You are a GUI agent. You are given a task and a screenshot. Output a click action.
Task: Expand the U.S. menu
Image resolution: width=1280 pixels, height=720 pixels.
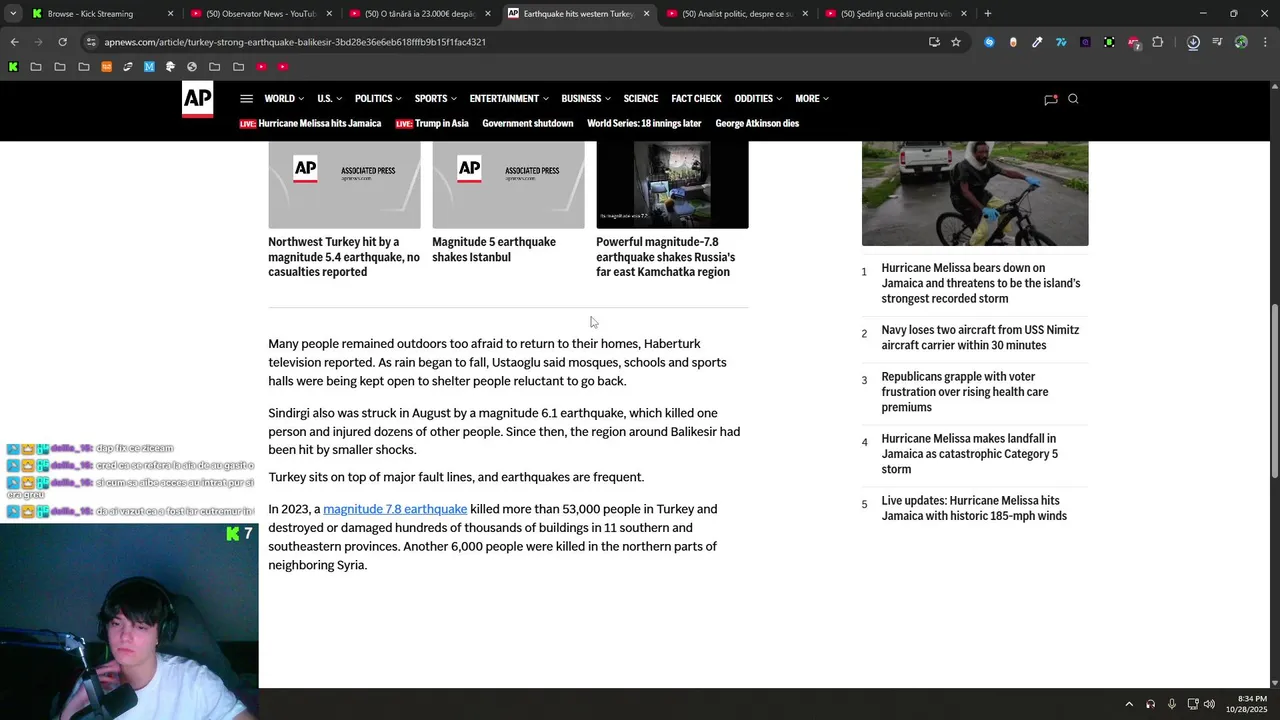coord(329,99)
